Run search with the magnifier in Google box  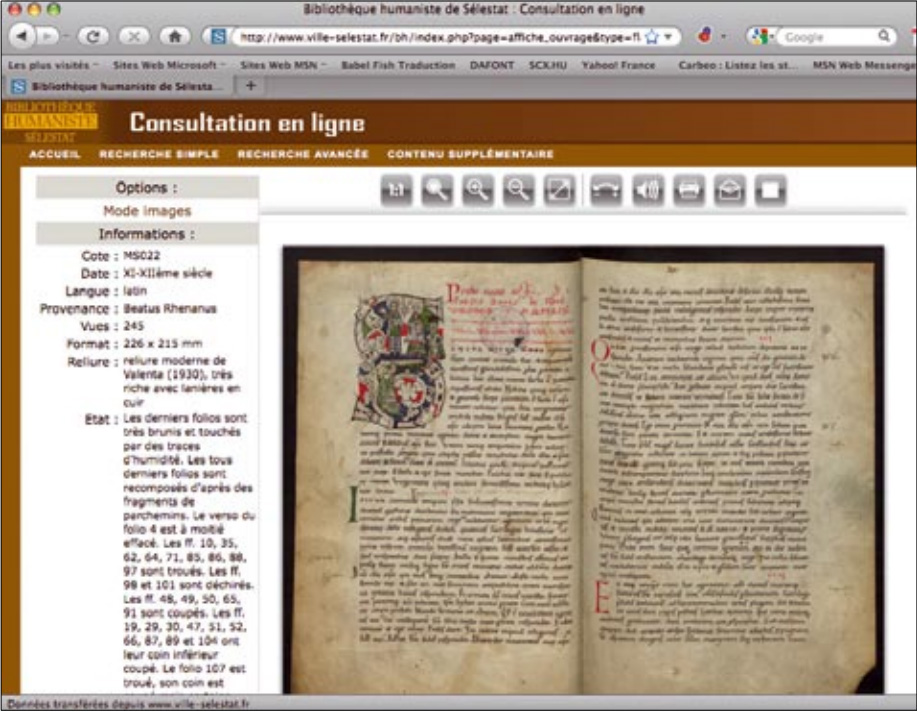tap(884, 36)
